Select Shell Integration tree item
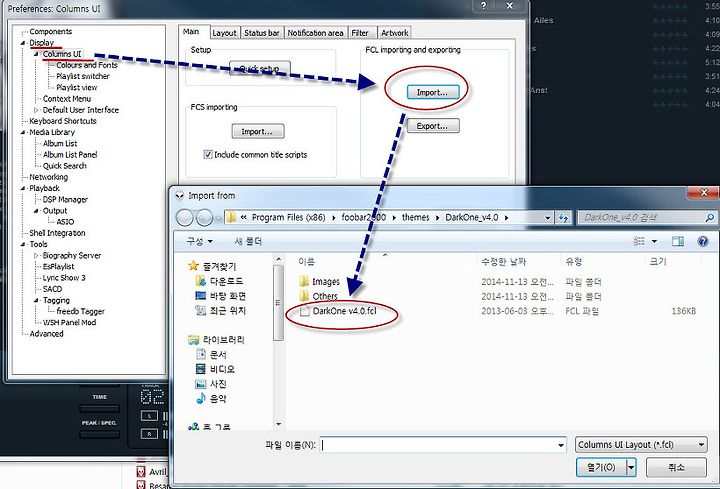This screenshot has height=489, width=720. (57, 233)
